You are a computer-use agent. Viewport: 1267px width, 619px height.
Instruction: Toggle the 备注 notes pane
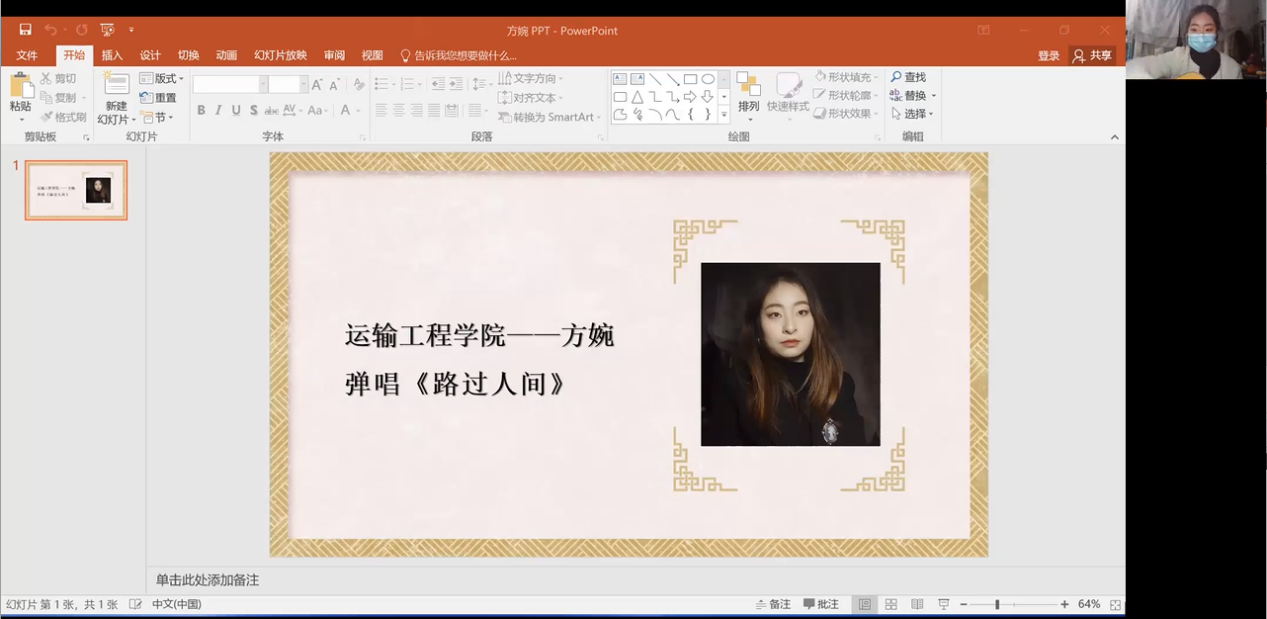773,604
